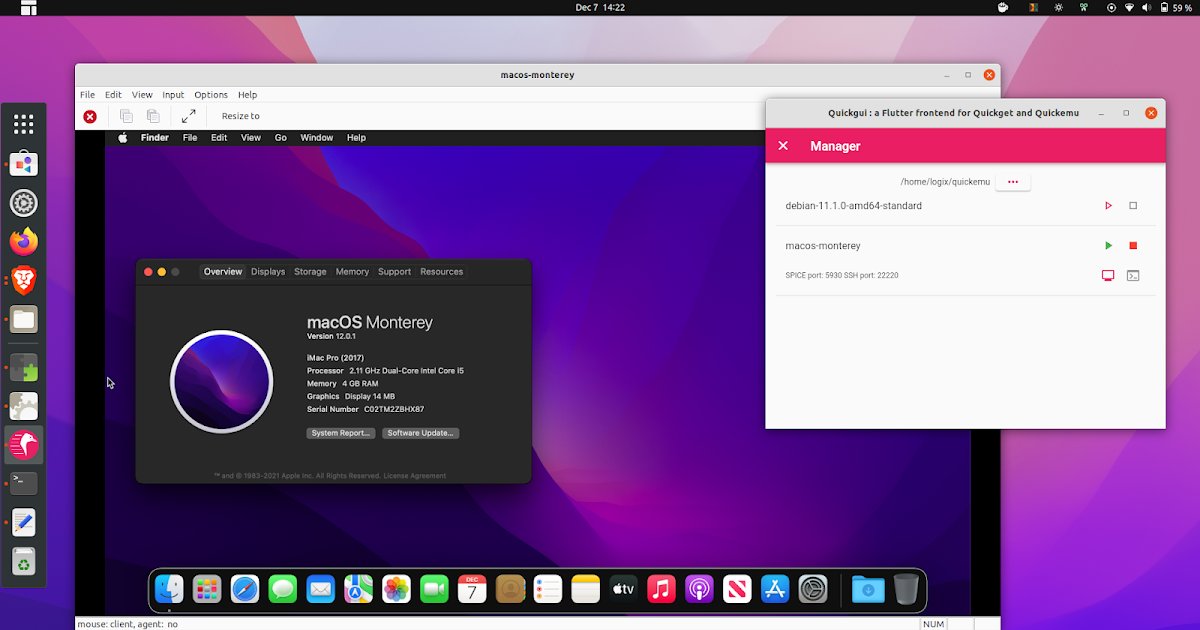The width and height of the screenshot is (1200, 630).
Task: Close the Manager screen with the X icon
Action: 783,146
